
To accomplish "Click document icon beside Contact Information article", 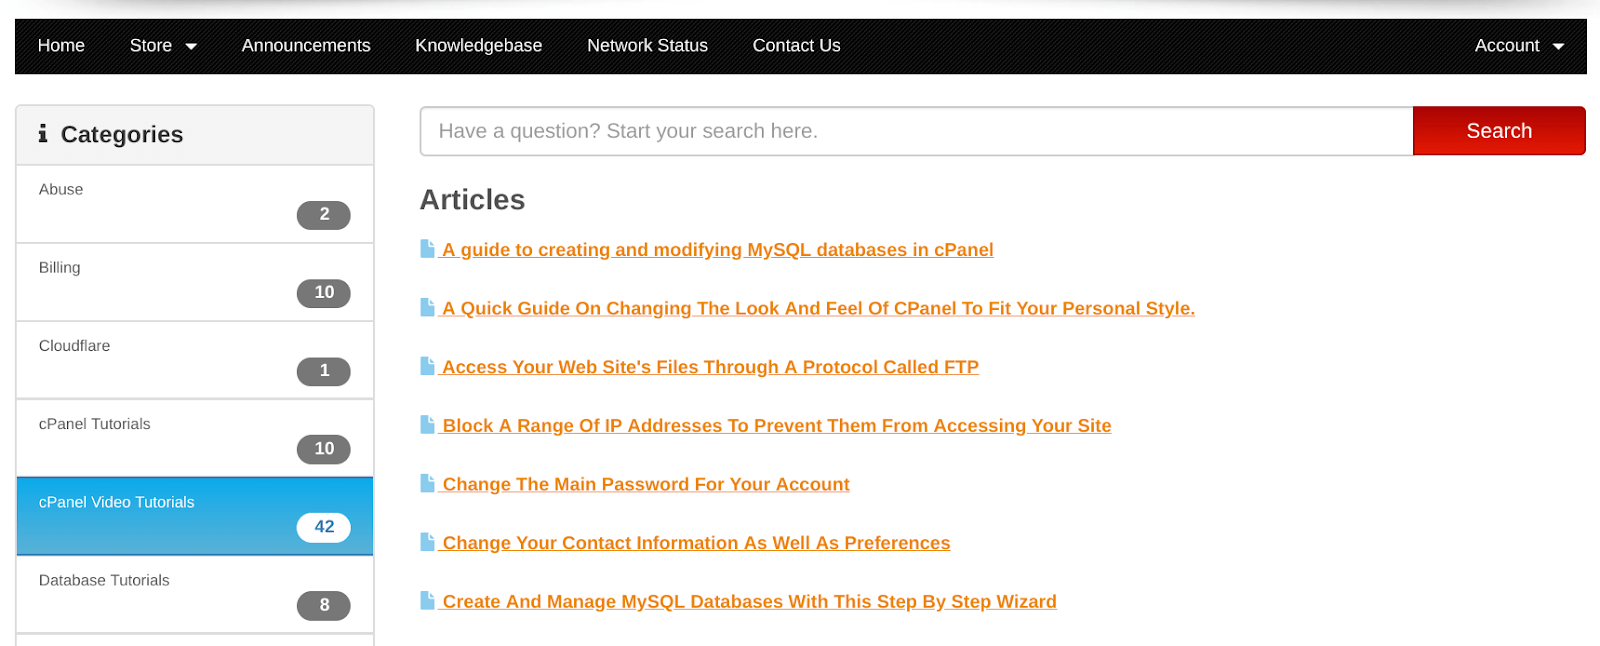I will [427, 541].
